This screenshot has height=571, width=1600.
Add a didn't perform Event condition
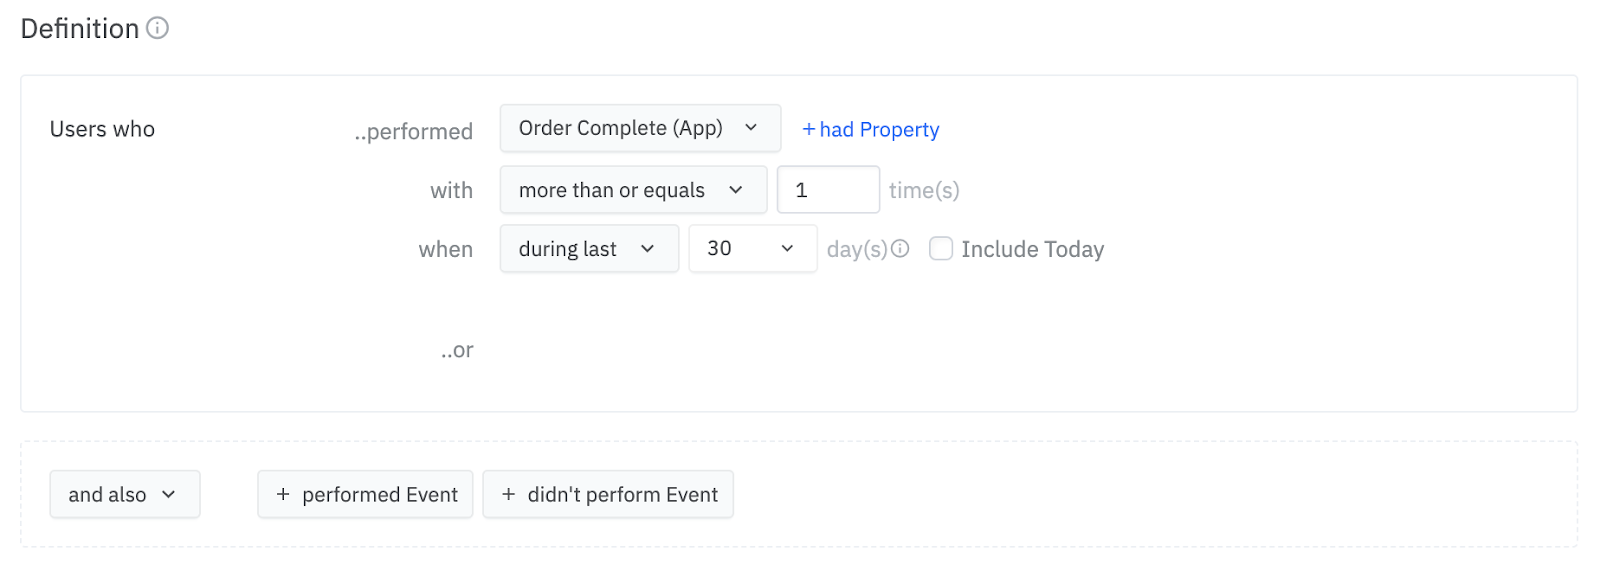608,494
